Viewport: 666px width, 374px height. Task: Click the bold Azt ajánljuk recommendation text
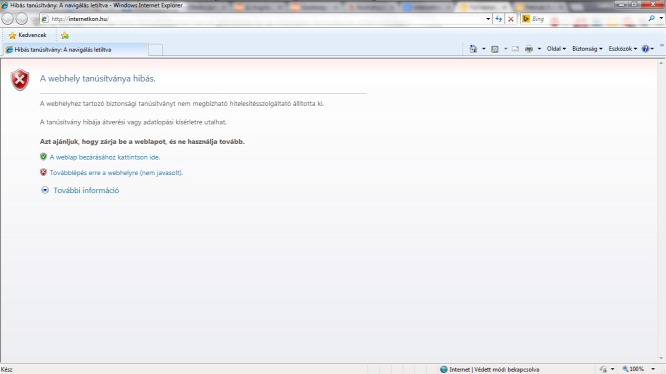[142, 141]
